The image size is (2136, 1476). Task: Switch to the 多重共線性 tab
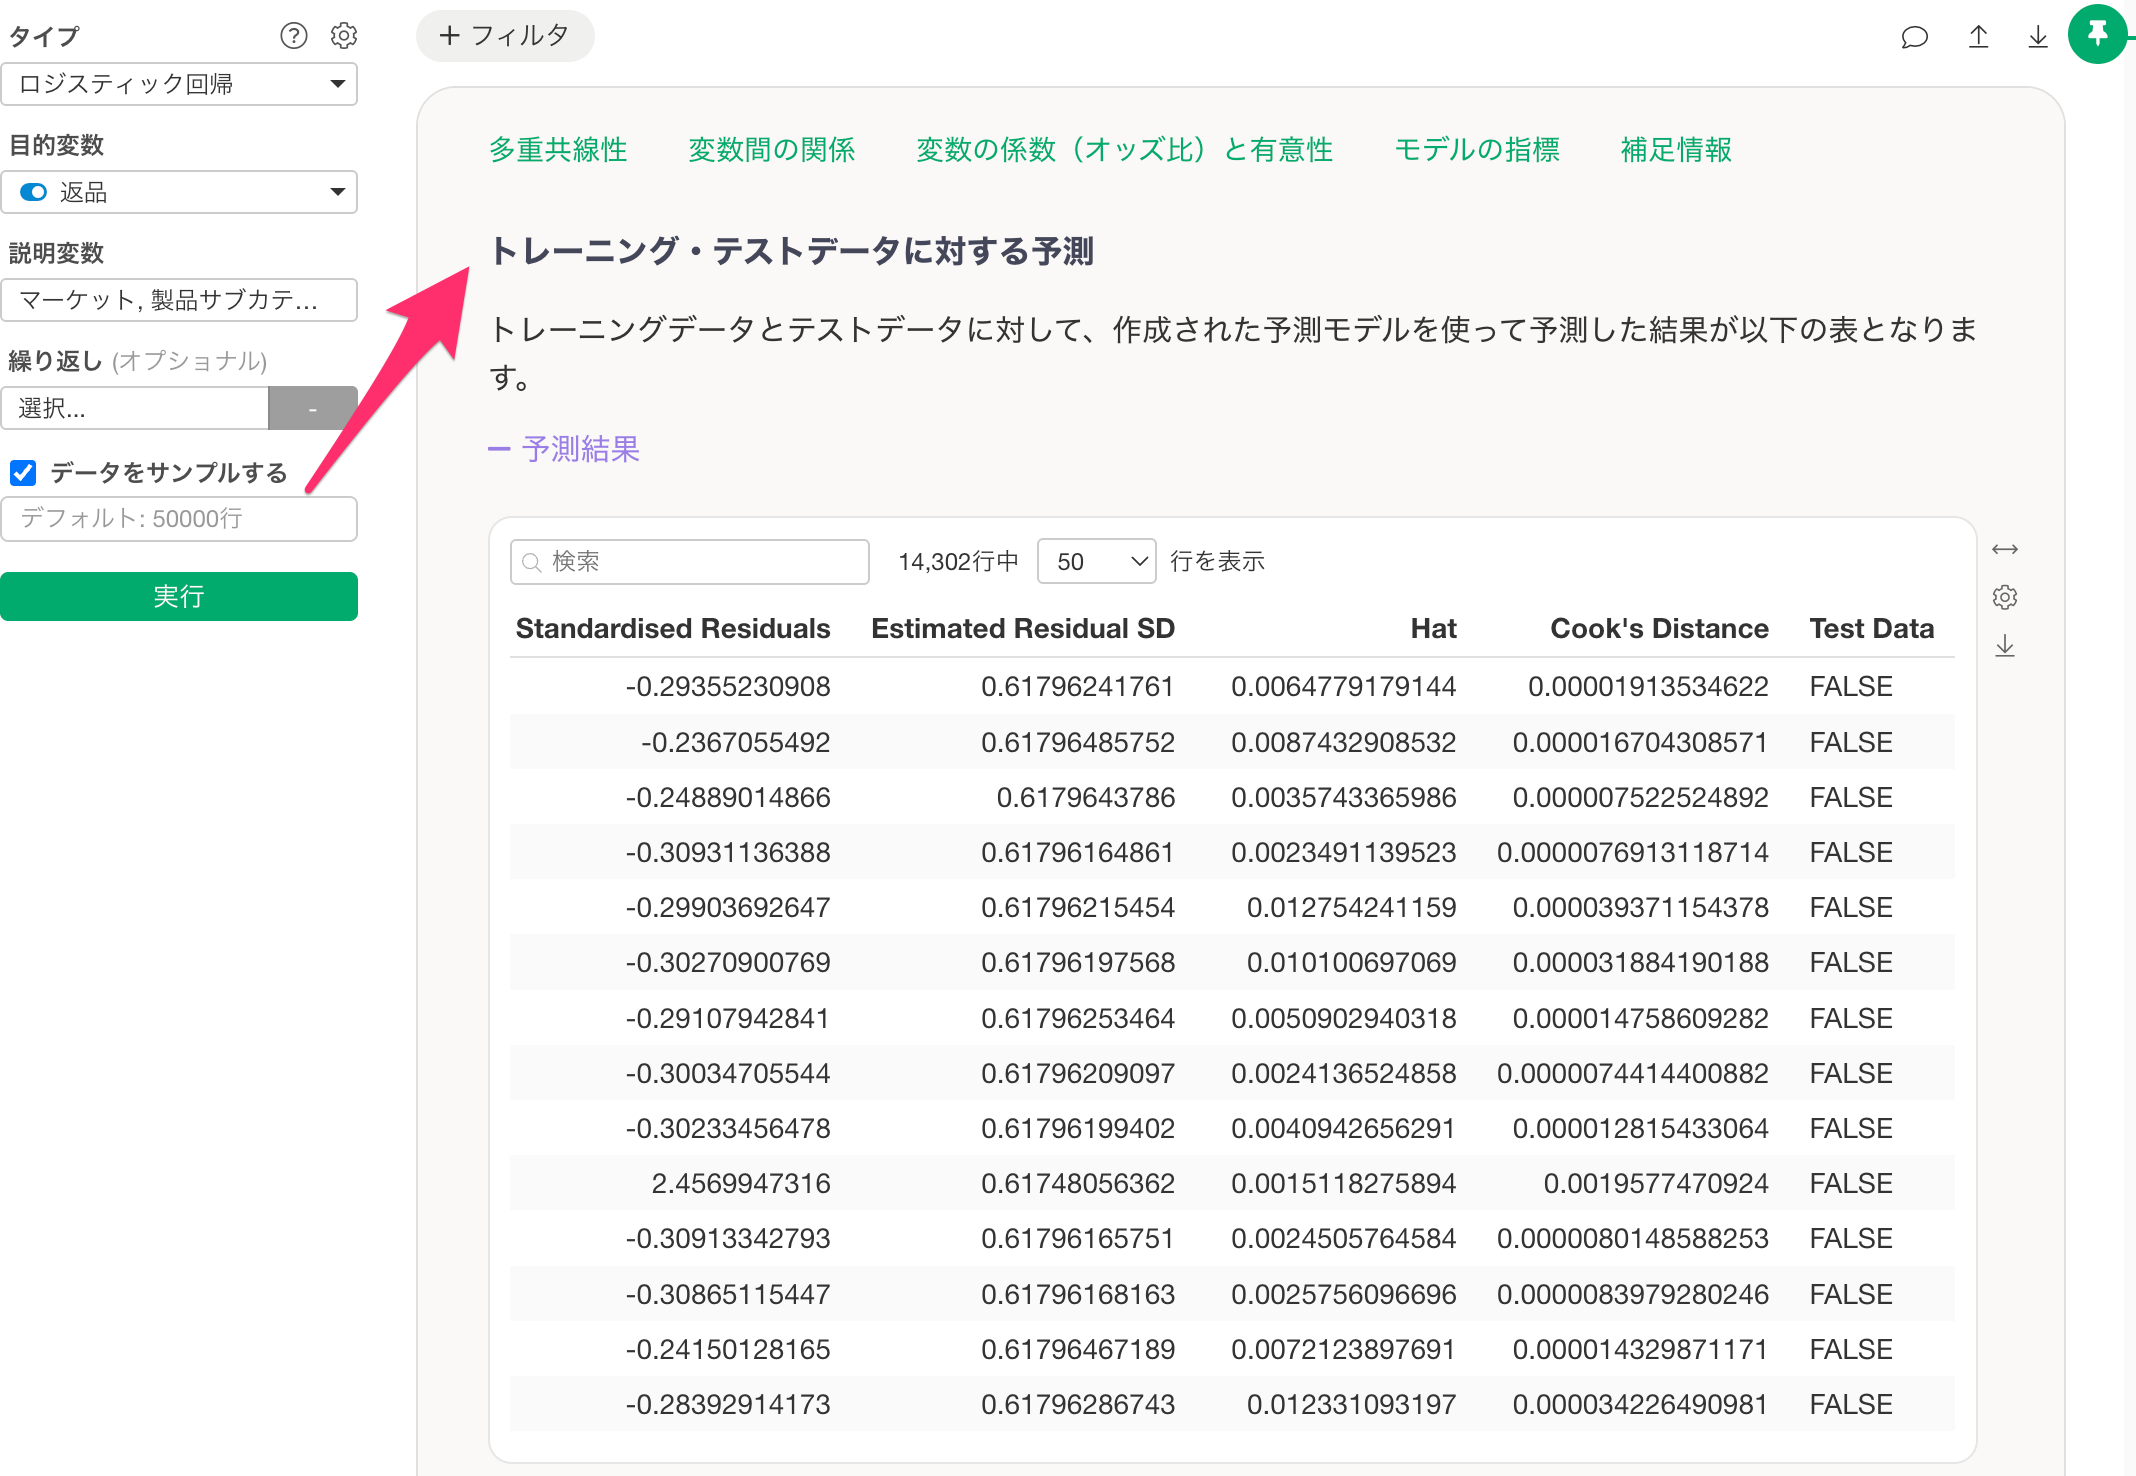click(x=558, y=150)
